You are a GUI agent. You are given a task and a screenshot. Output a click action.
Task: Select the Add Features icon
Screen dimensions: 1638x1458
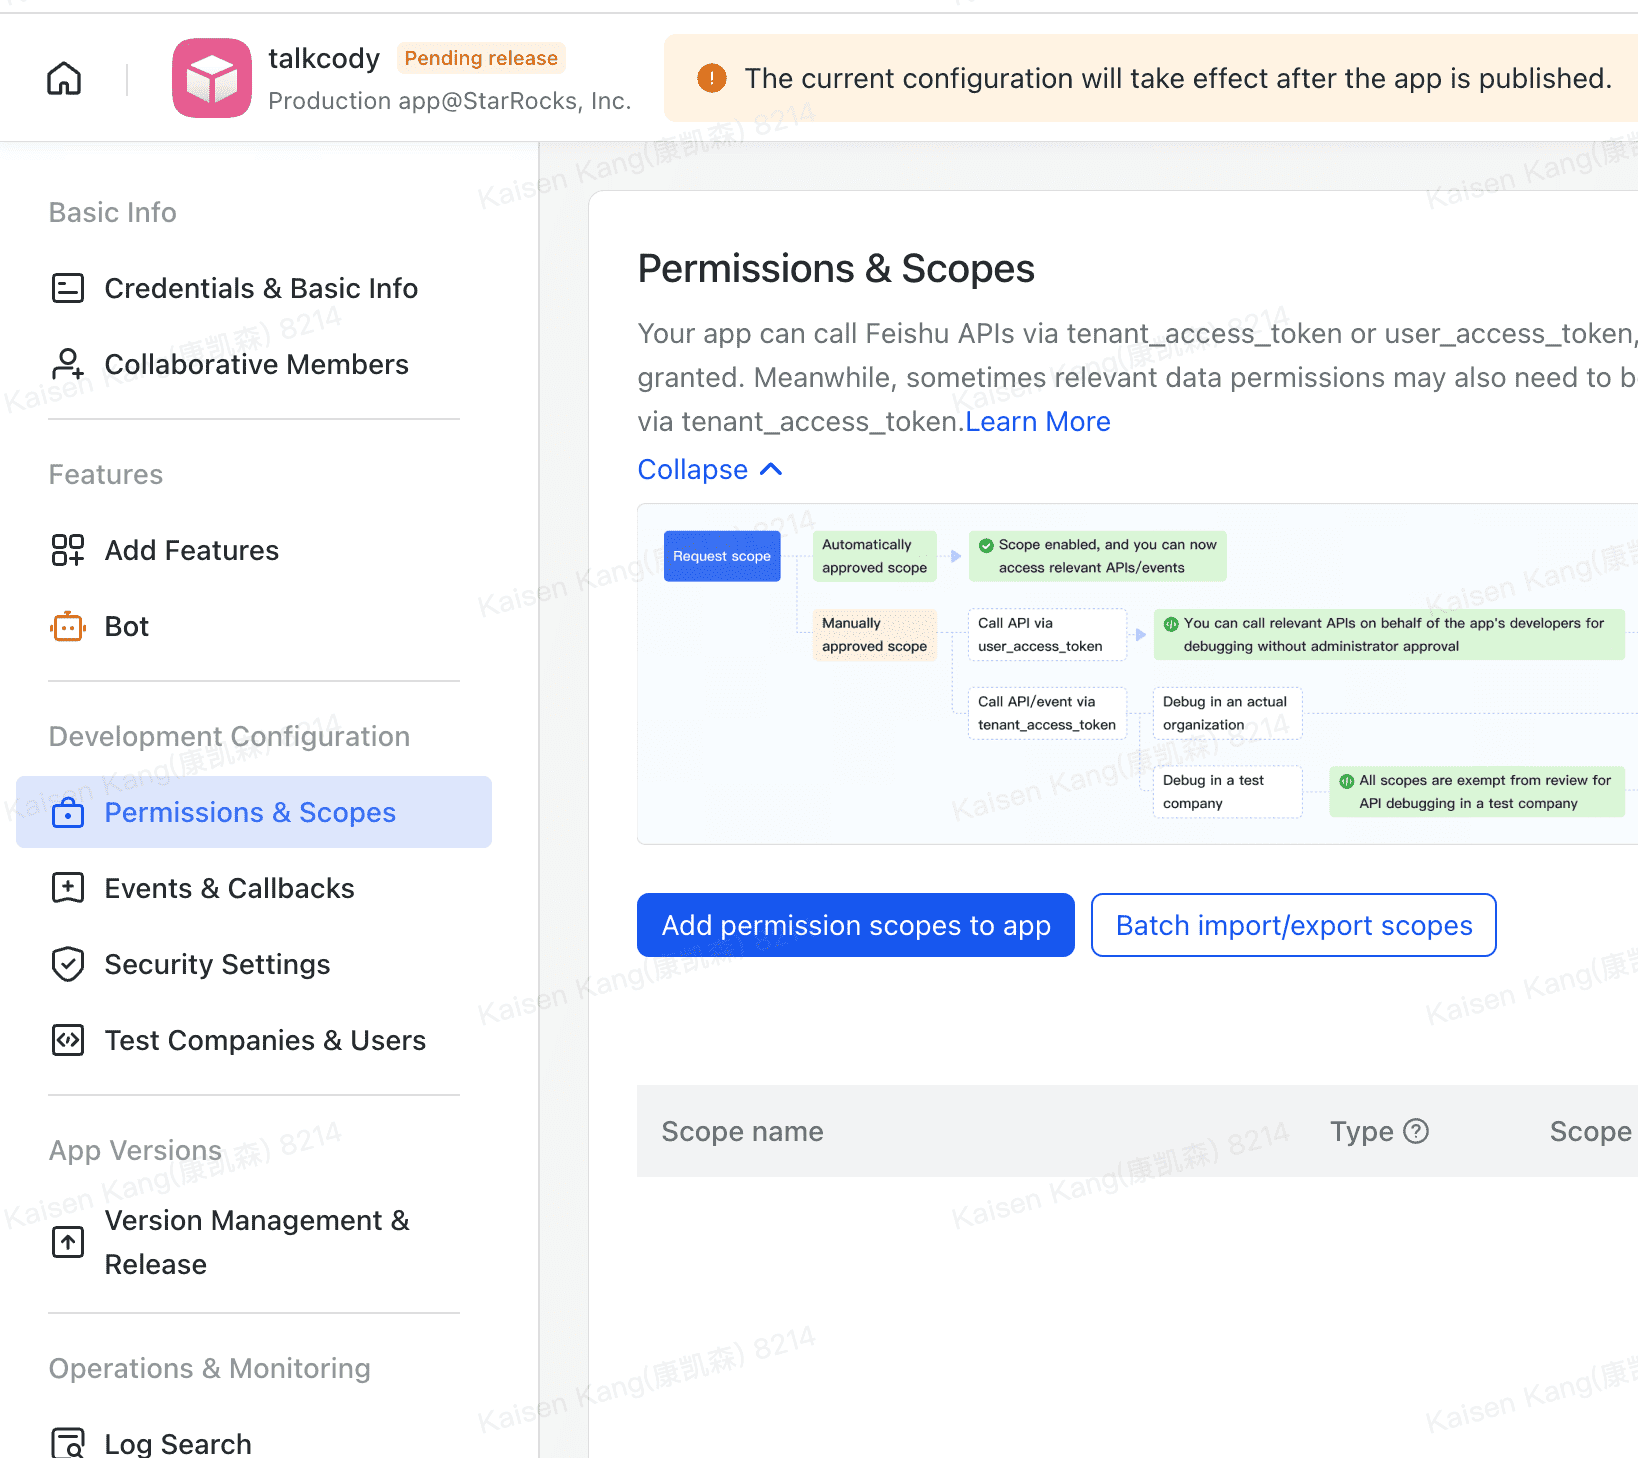(67, 550)
